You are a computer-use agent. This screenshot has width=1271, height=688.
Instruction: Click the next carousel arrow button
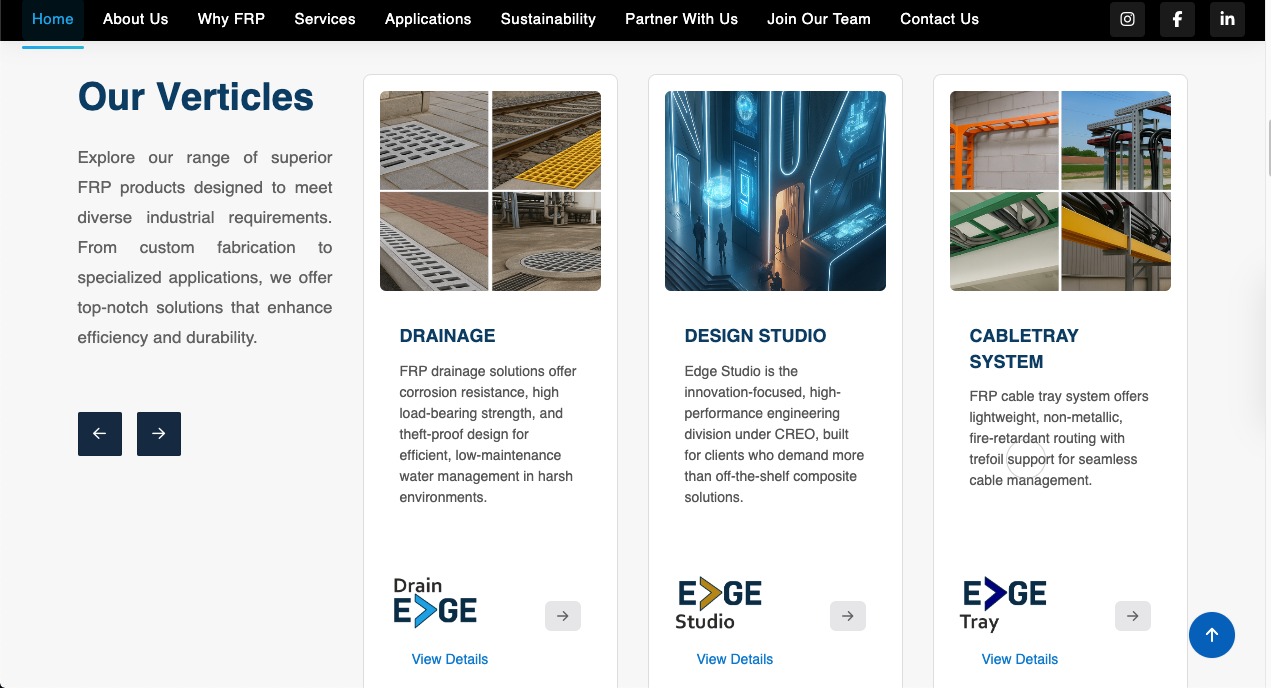(x=159, y=434)
